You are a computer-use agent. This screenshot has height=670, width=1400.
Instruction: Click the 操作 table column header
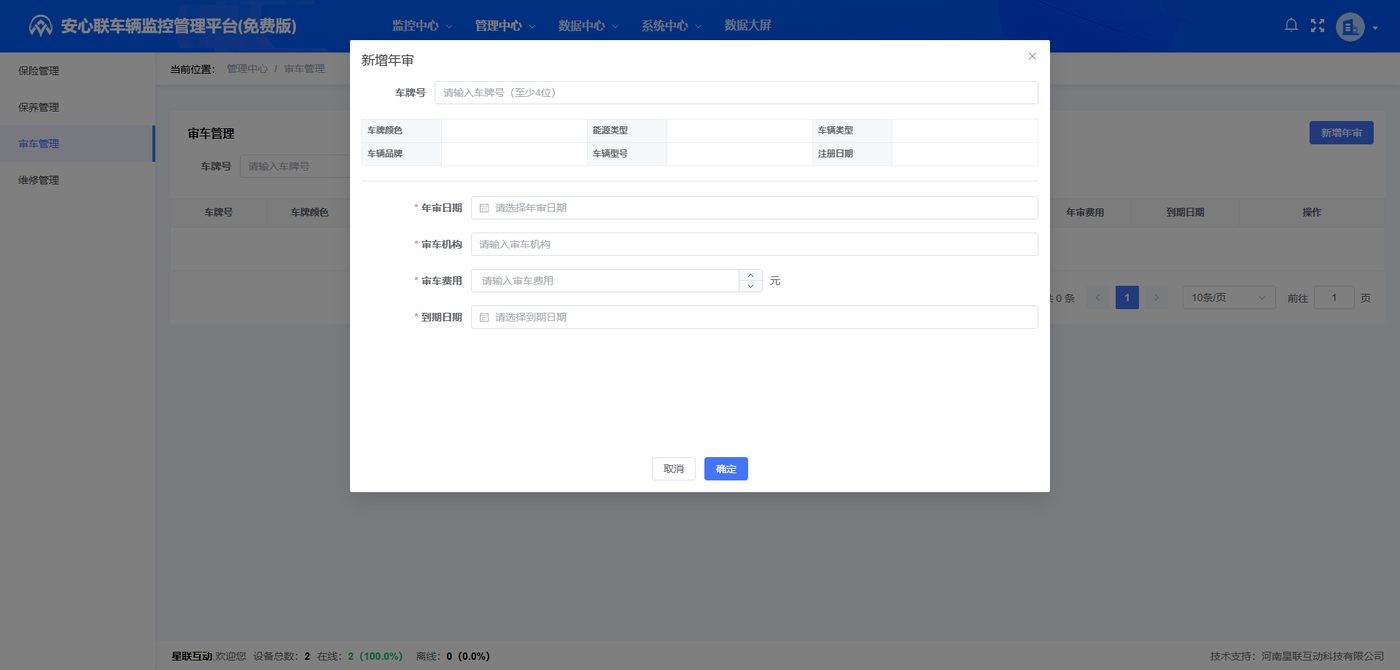[x=1311, y=212]
